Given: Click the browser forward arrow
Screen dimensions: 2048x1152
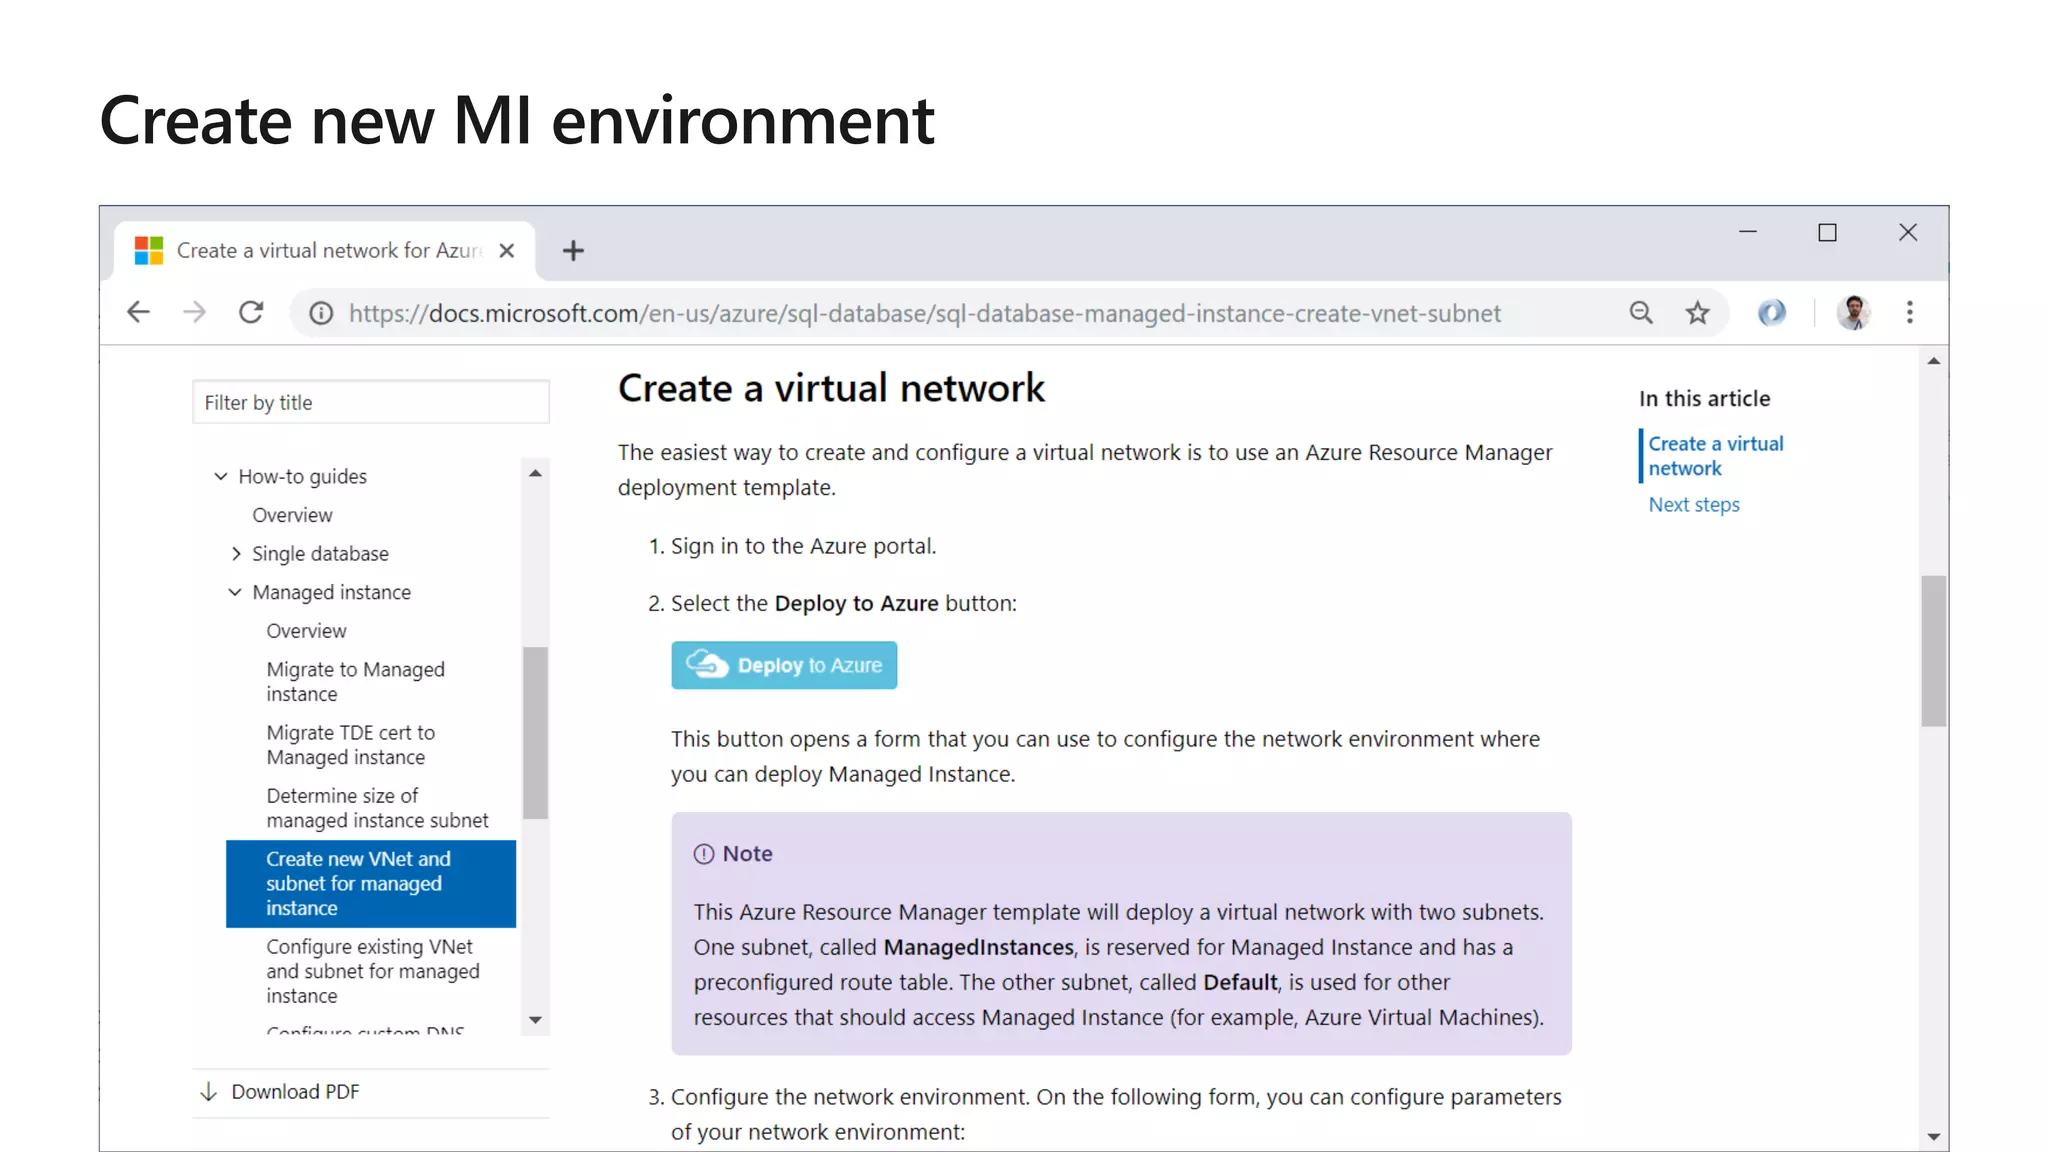Looking at the screenshot, I should point(194,313).
